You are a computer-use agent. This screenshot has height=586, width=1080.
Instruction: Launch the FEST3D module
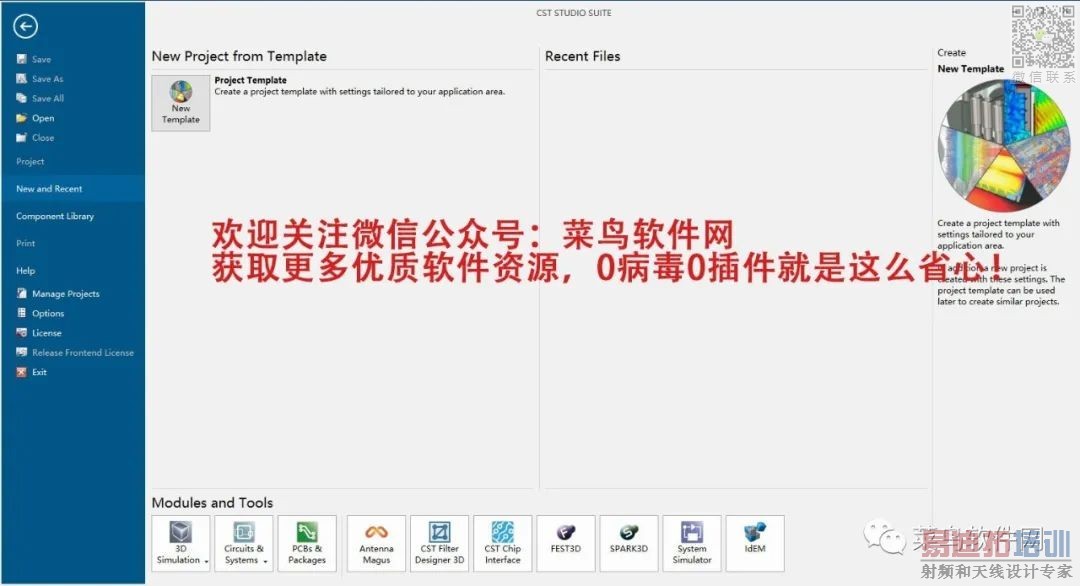pos(565,543)
